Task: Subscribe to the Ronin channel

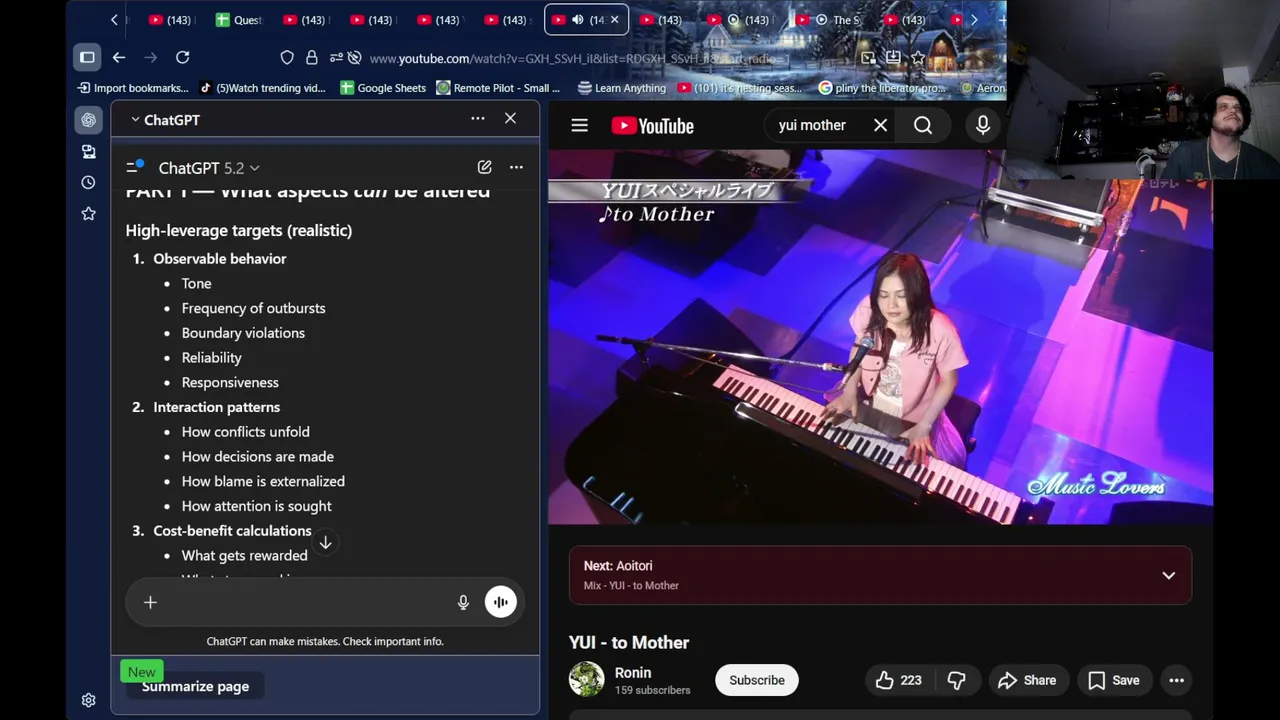Action: click(757, 680)
